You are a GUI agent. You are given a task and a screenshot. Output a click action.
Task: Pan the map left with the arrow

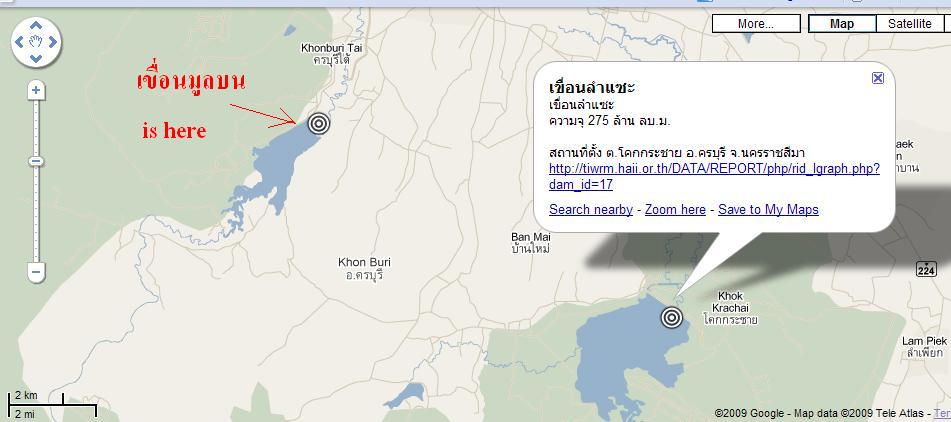(19, 42)
